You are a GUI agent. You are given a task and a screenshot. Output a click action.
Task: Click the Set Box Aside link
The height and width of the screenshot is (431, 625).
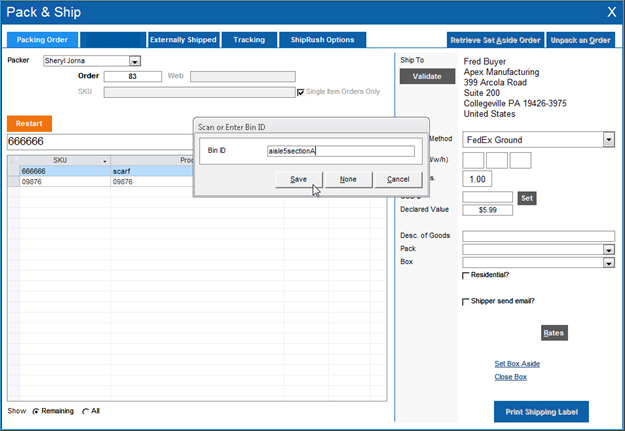517,363
